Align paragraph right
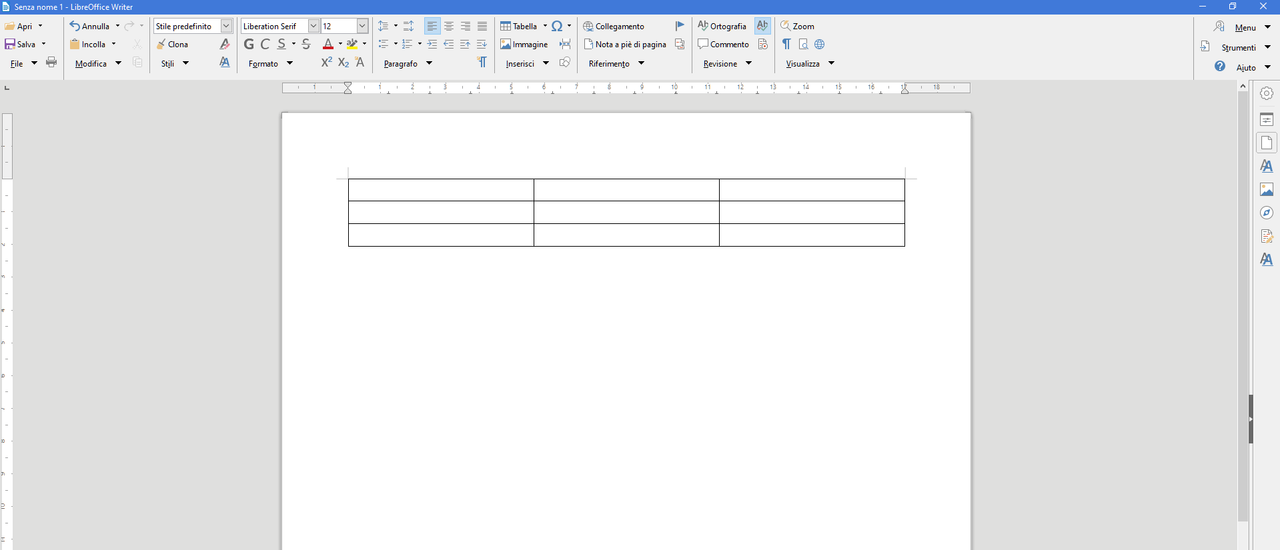 tap(465, 26)
